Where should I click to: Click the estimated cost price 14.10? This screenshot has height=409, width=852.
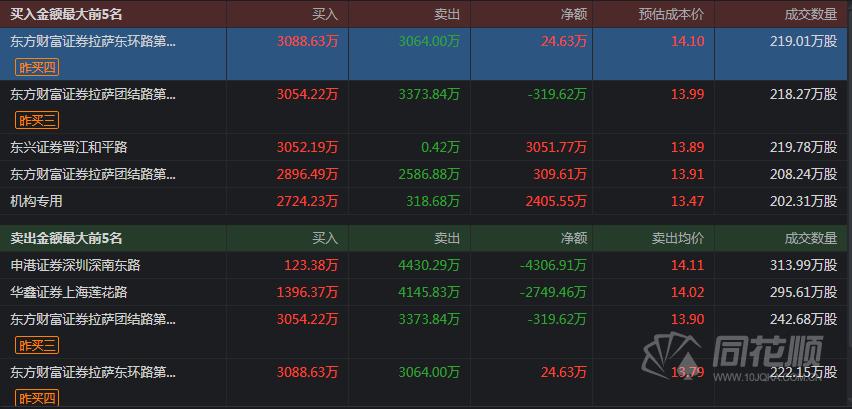click(x=687, y=42)
